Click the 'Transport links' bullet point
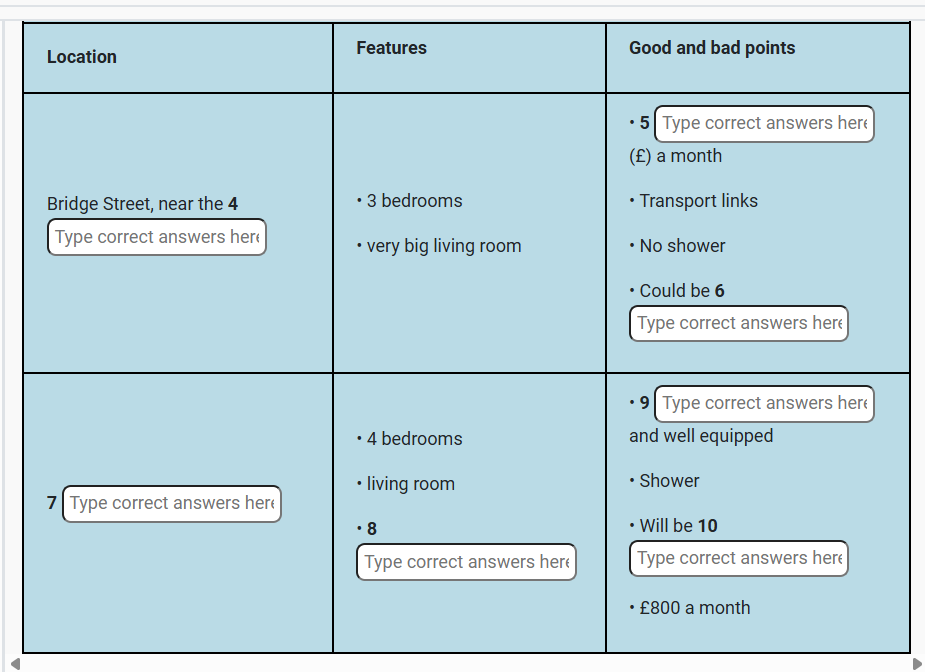This screenshot has height=672, width=925. click(x=698, y=201)
